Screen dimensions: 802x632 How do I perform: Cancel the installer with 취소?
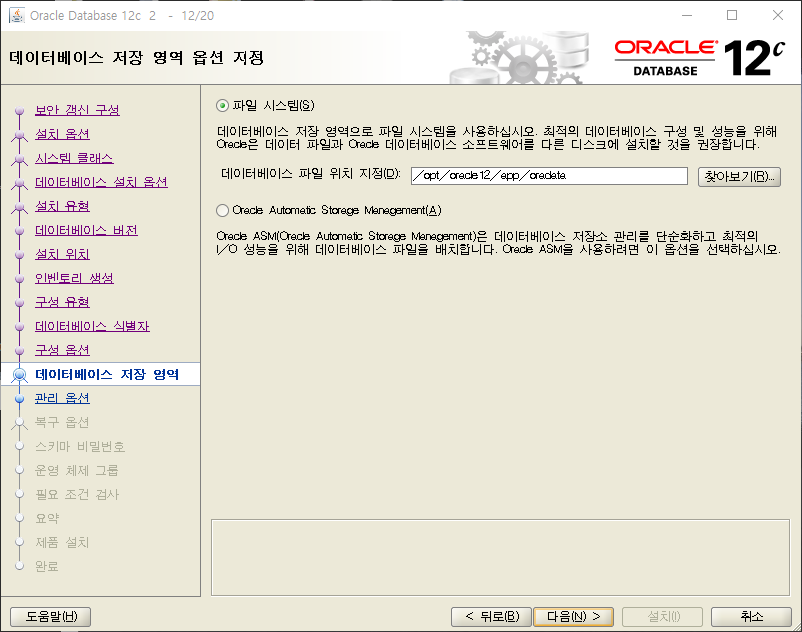click(x=751, y=617)
